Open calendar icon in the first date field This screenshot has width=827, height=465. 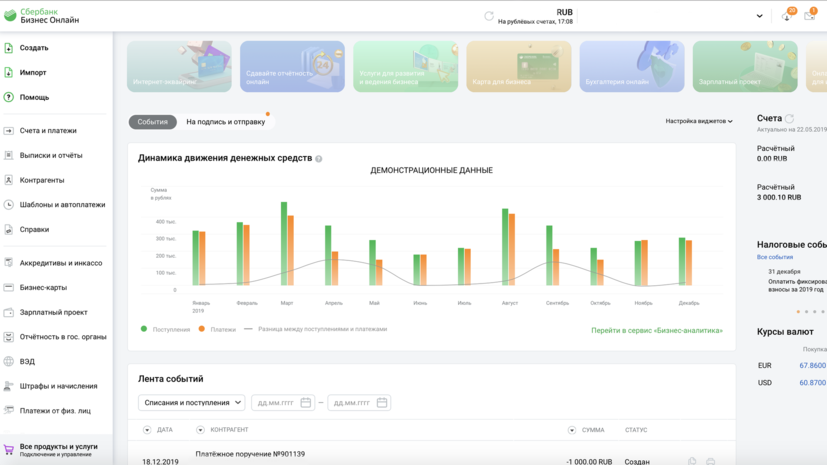coord(306,403)
